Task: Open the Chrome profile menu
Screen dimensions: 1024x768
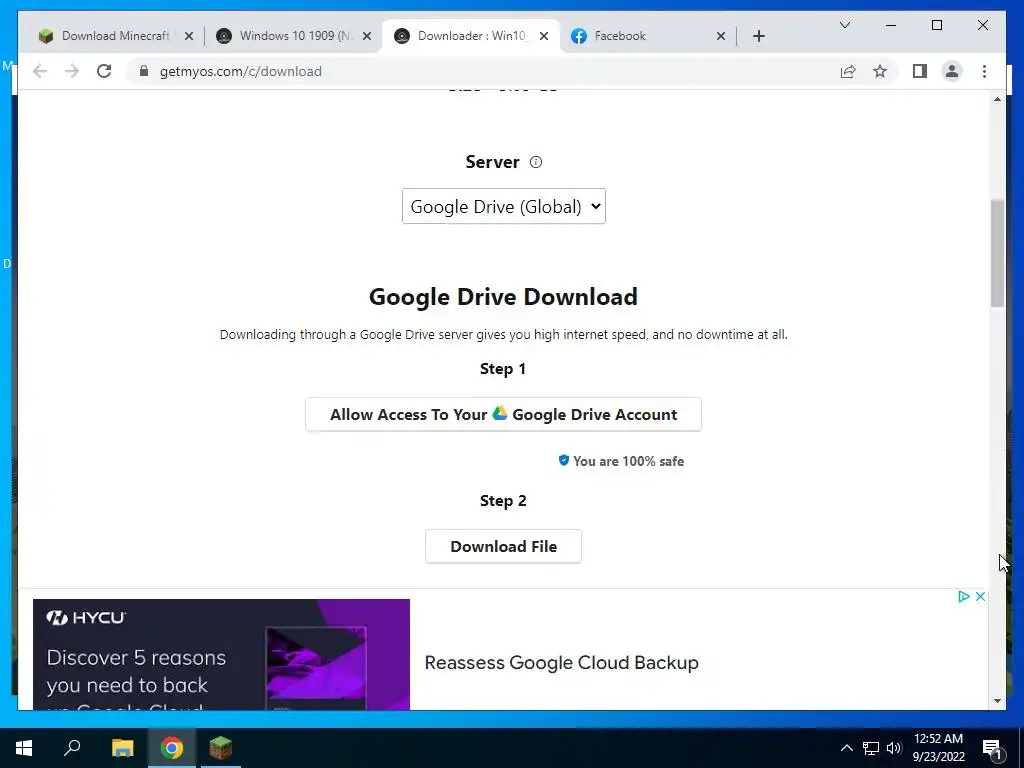Action: (x=952, y=71)
